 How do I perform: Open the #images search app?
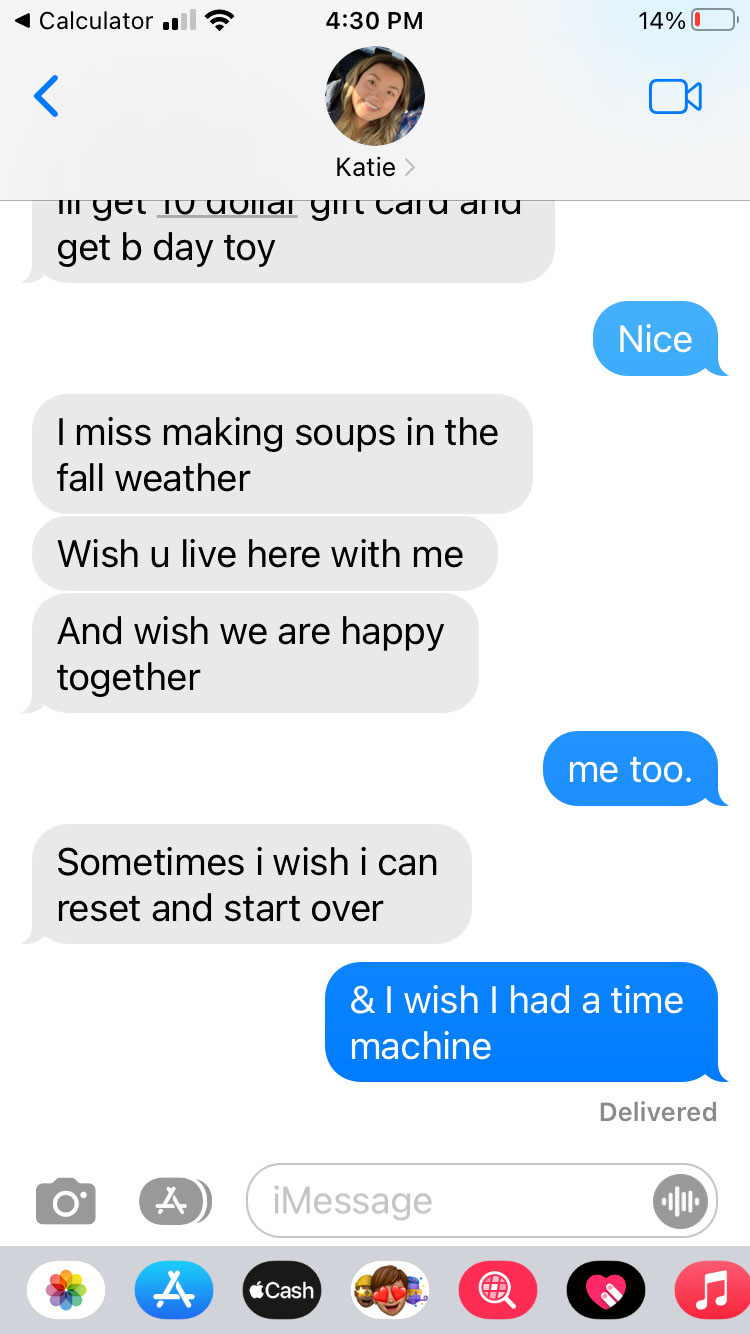[497, 1291]
